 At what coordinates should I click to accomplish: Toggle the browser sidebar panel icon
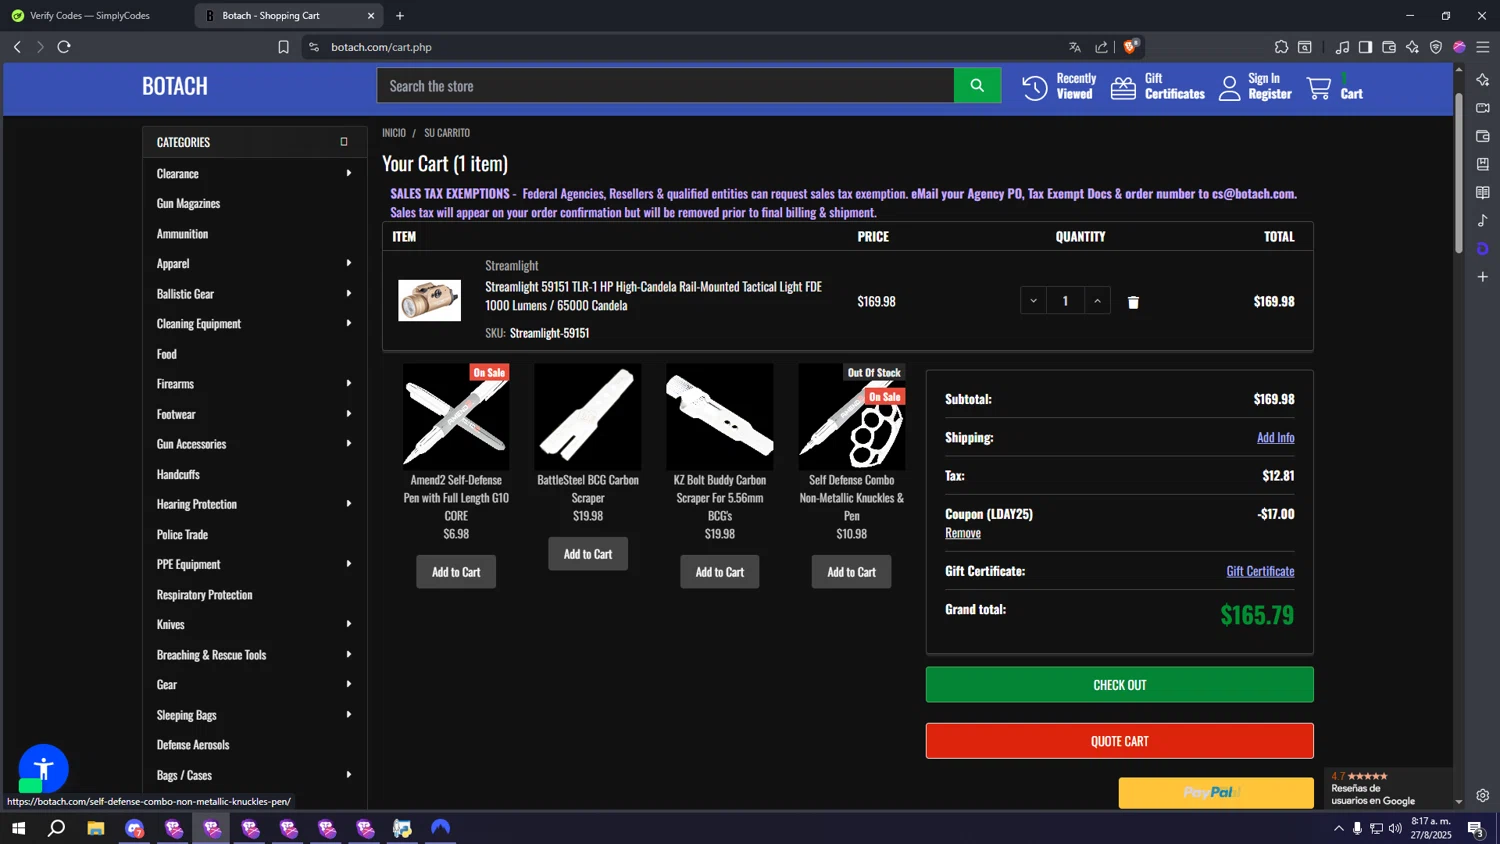tap(1365, 47)
